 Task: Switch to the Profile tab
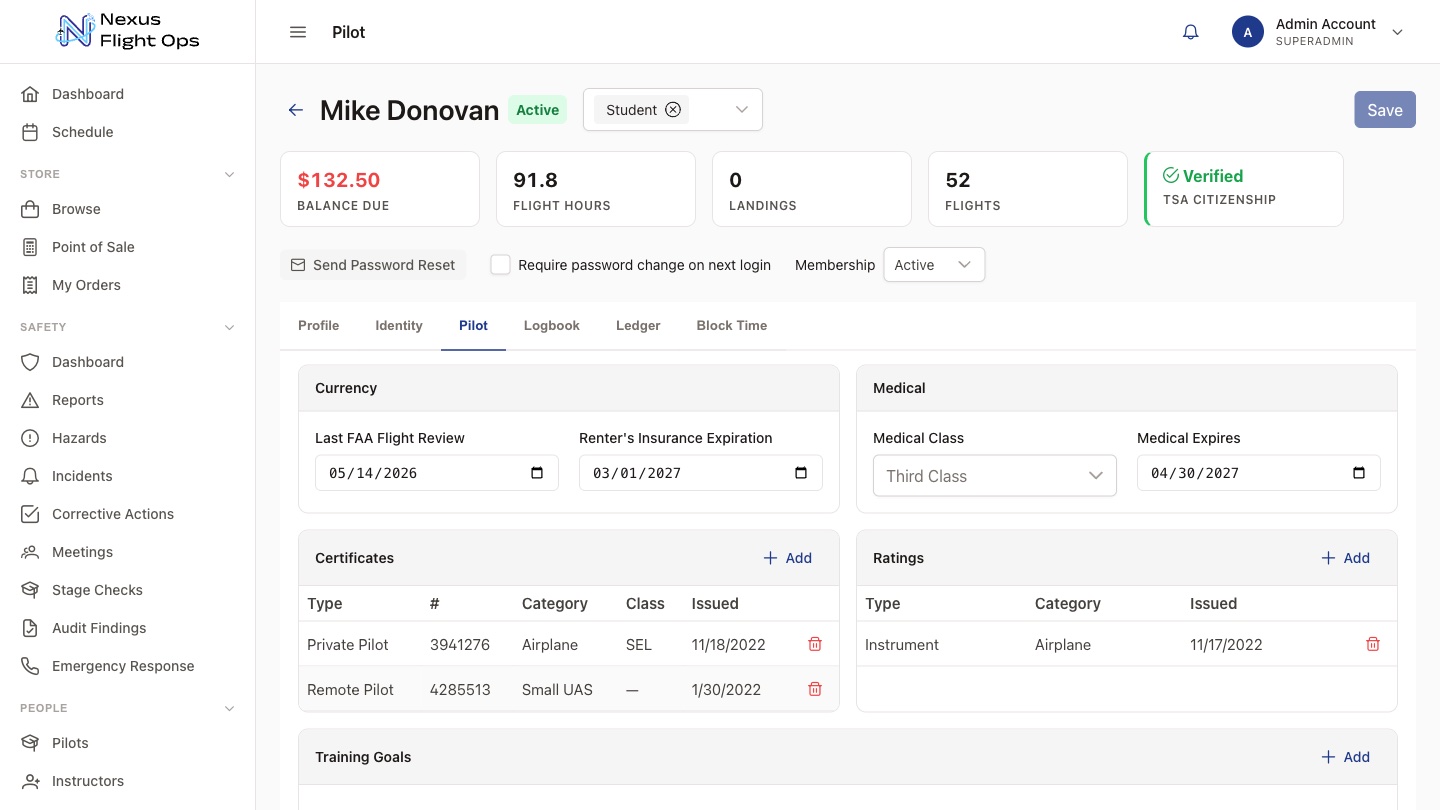(319, 326)
